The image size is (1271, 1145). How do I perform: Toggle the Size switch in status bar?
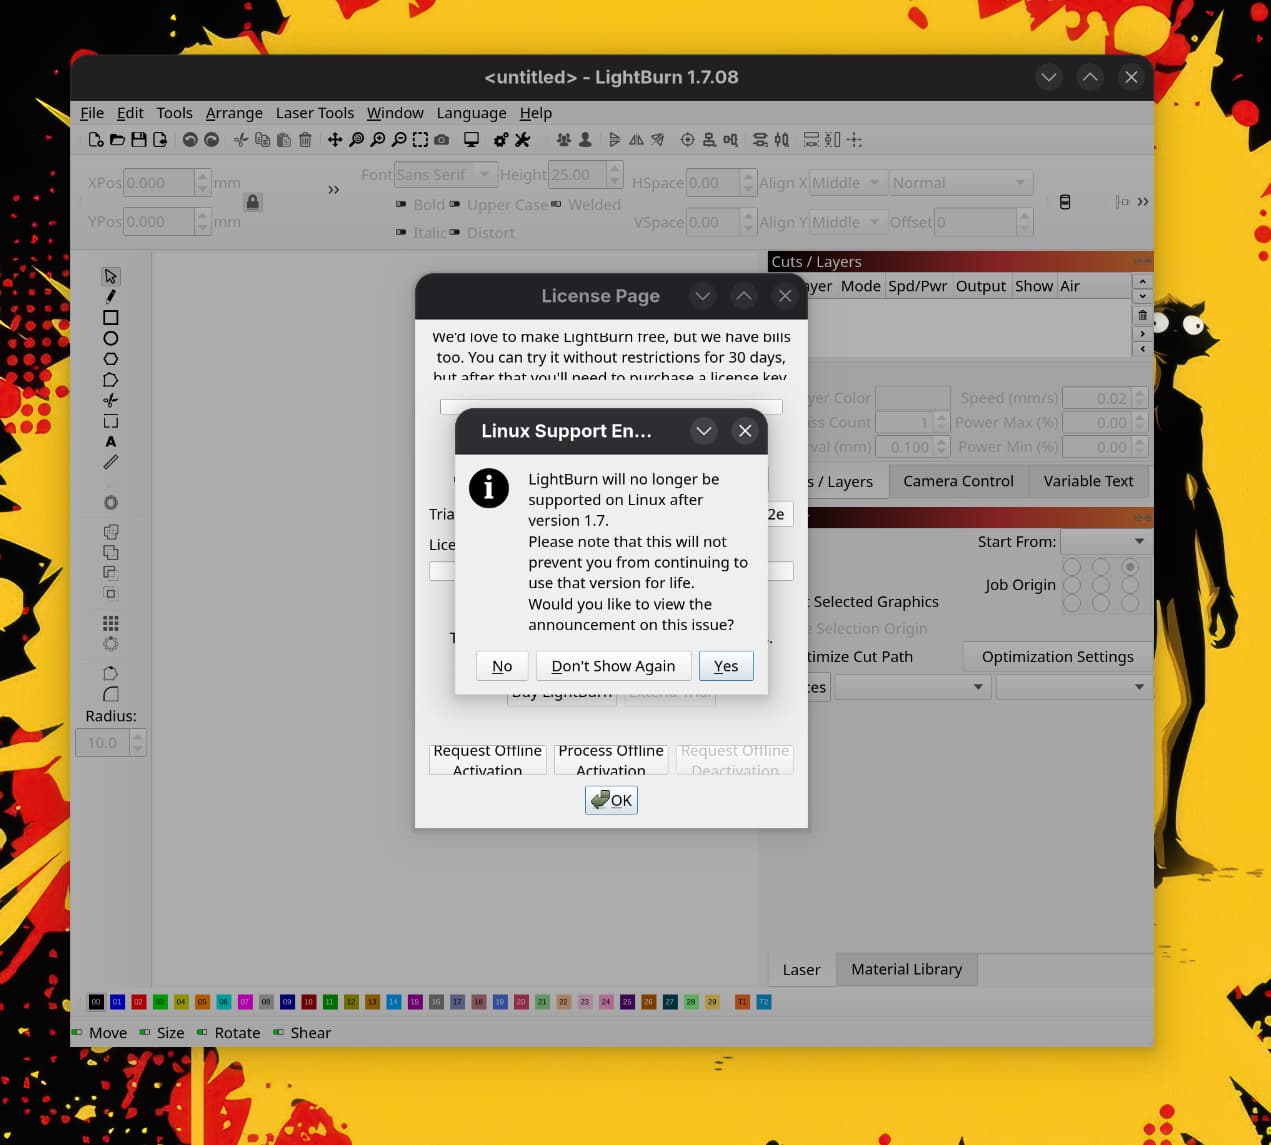point(145,1032)
